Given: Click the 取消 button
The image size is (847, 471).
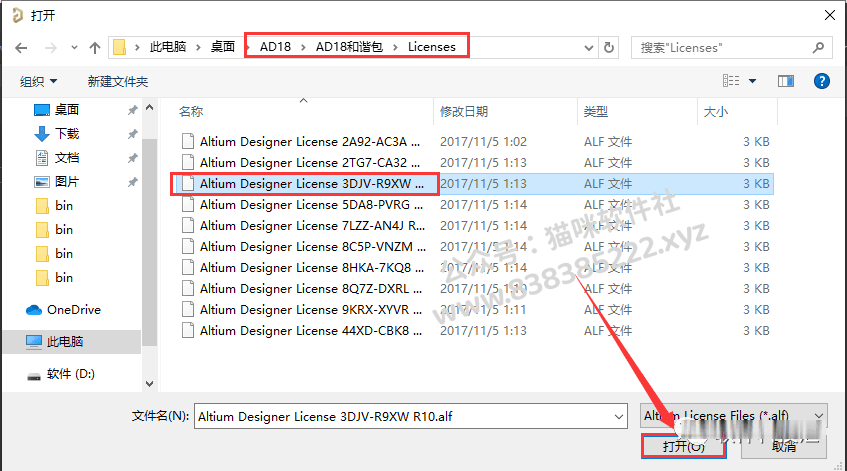Looking at the screenshot, I should click(784, 446).
